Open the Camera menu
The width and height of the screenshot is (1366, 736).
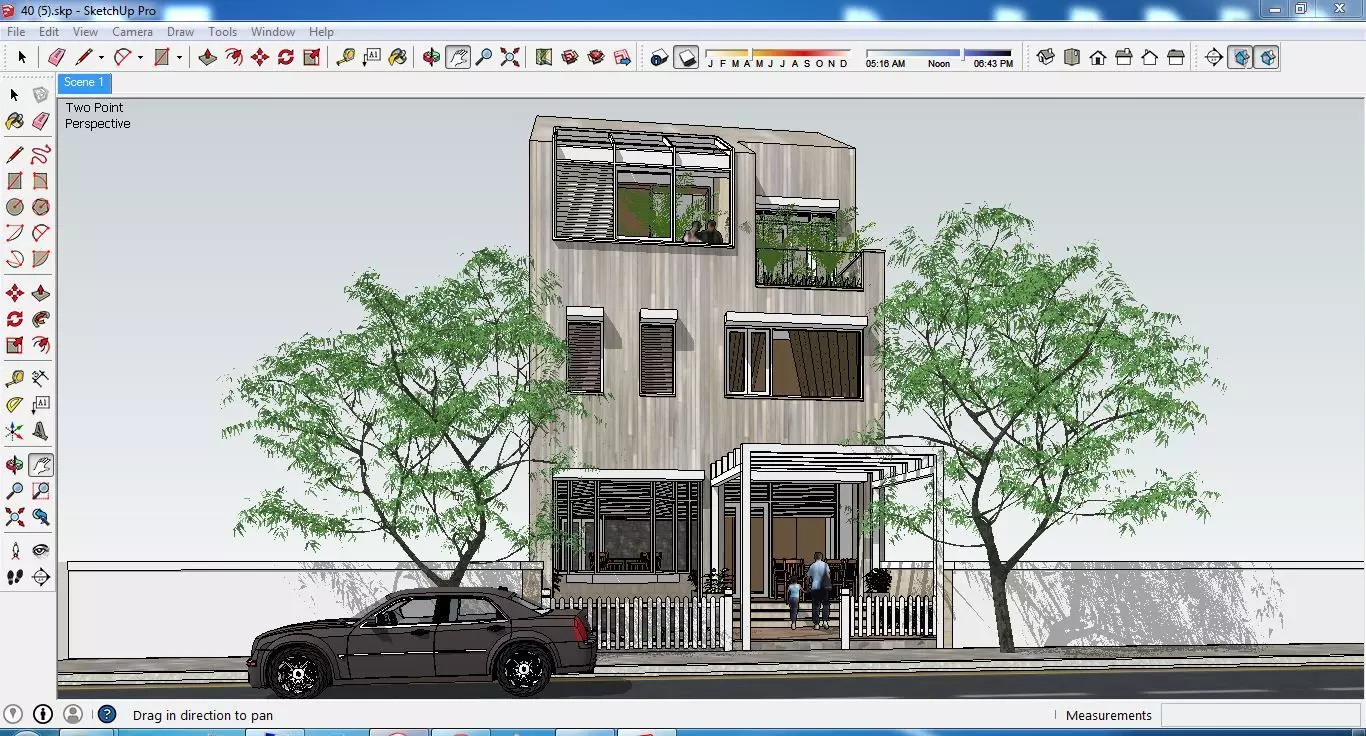(x=132, y=32)
